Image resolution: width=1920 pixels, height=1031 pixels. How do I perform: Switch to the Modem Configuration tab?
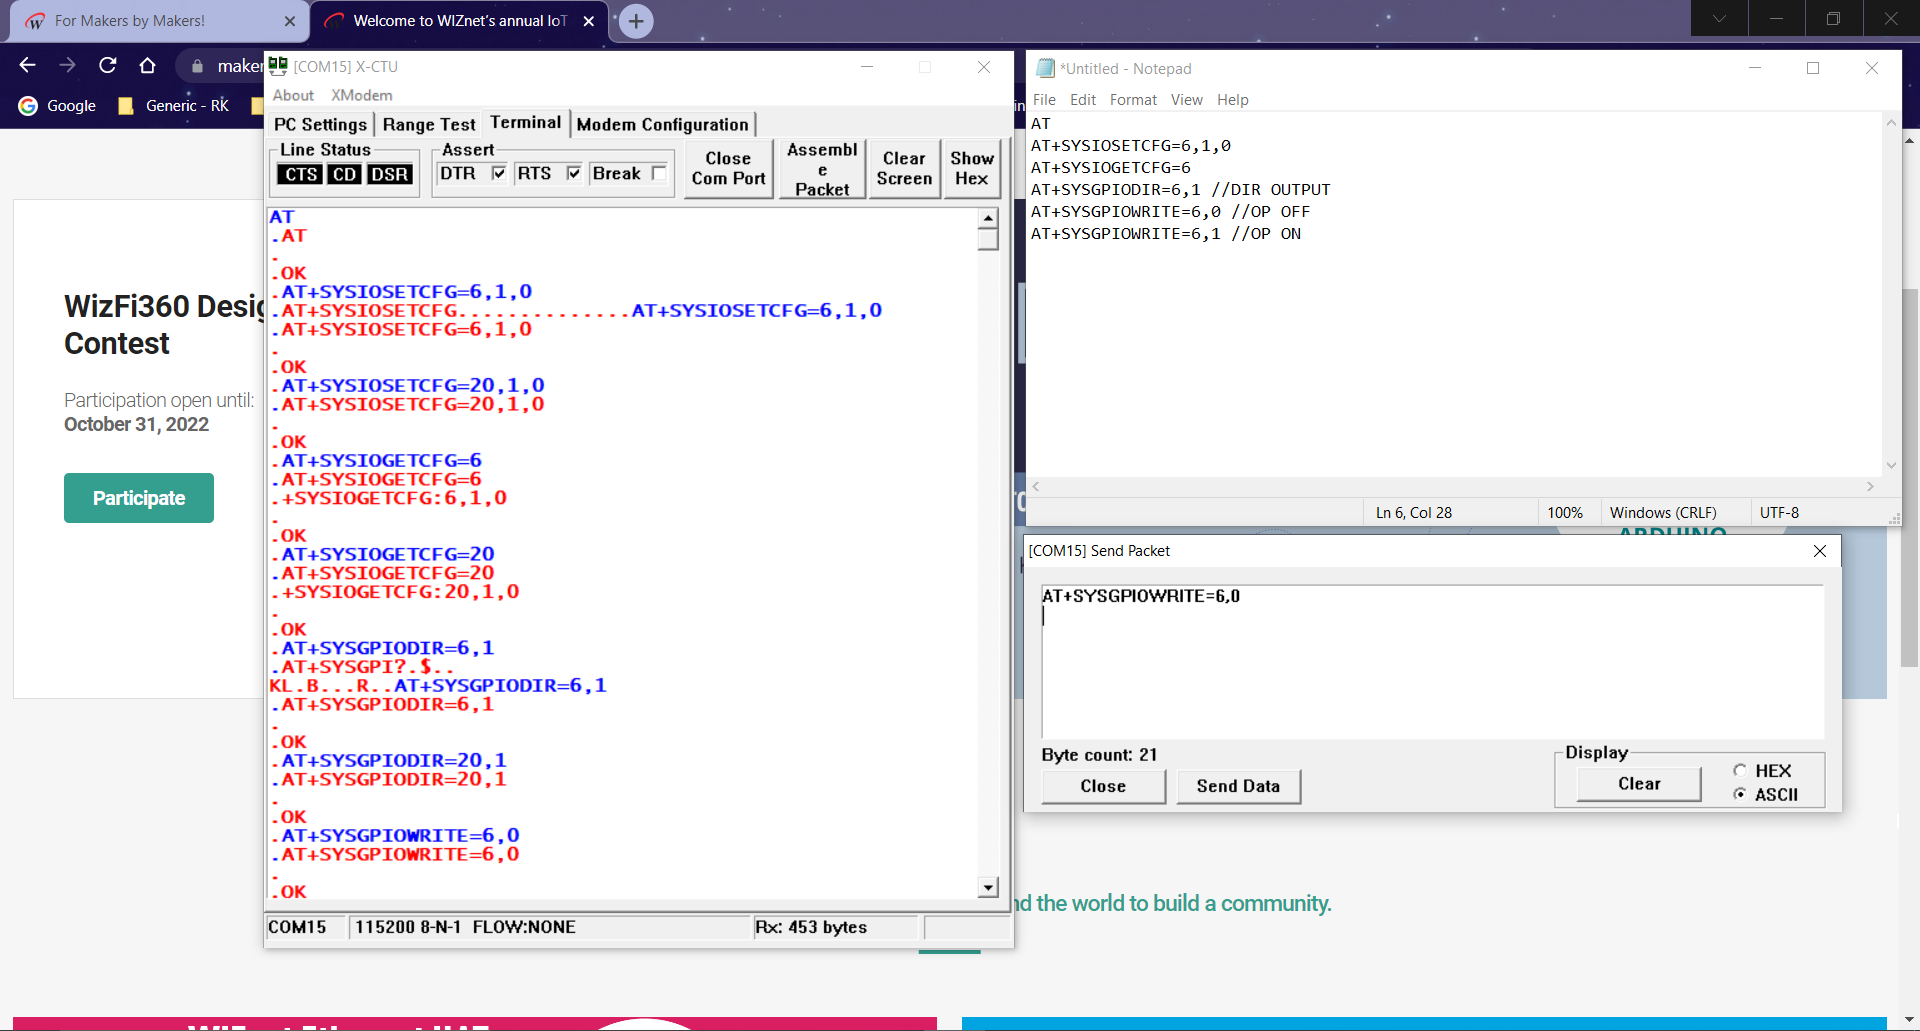point(662,124)
